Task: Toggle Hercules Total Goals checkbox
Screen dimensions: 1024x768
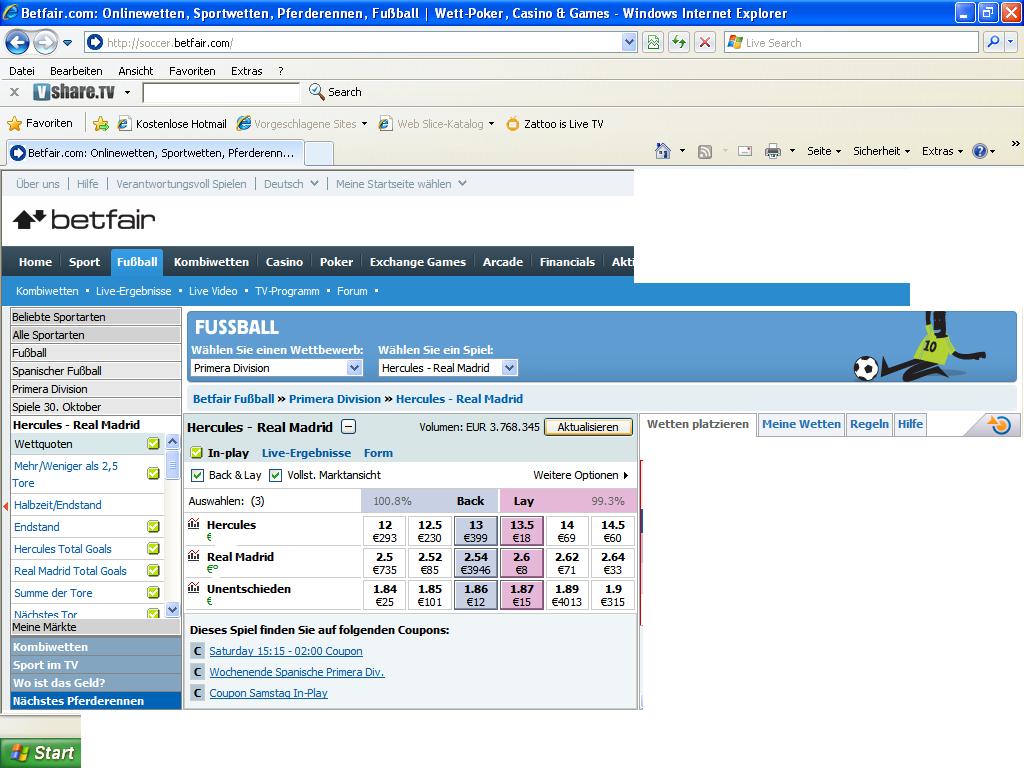Action: click(x=153, y=549)
